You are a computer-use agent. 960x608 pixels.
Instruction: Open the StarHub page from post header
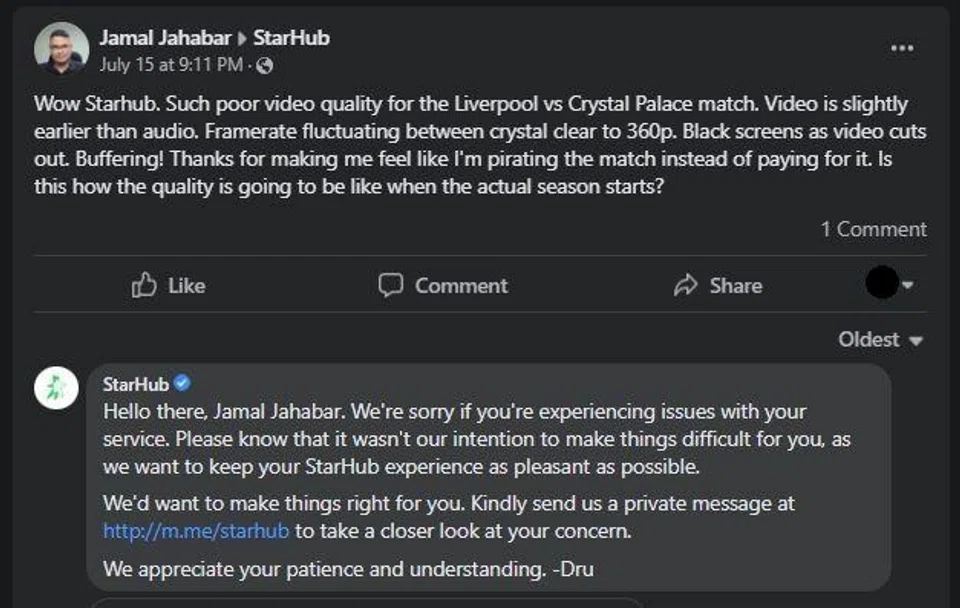coord(291,38)
